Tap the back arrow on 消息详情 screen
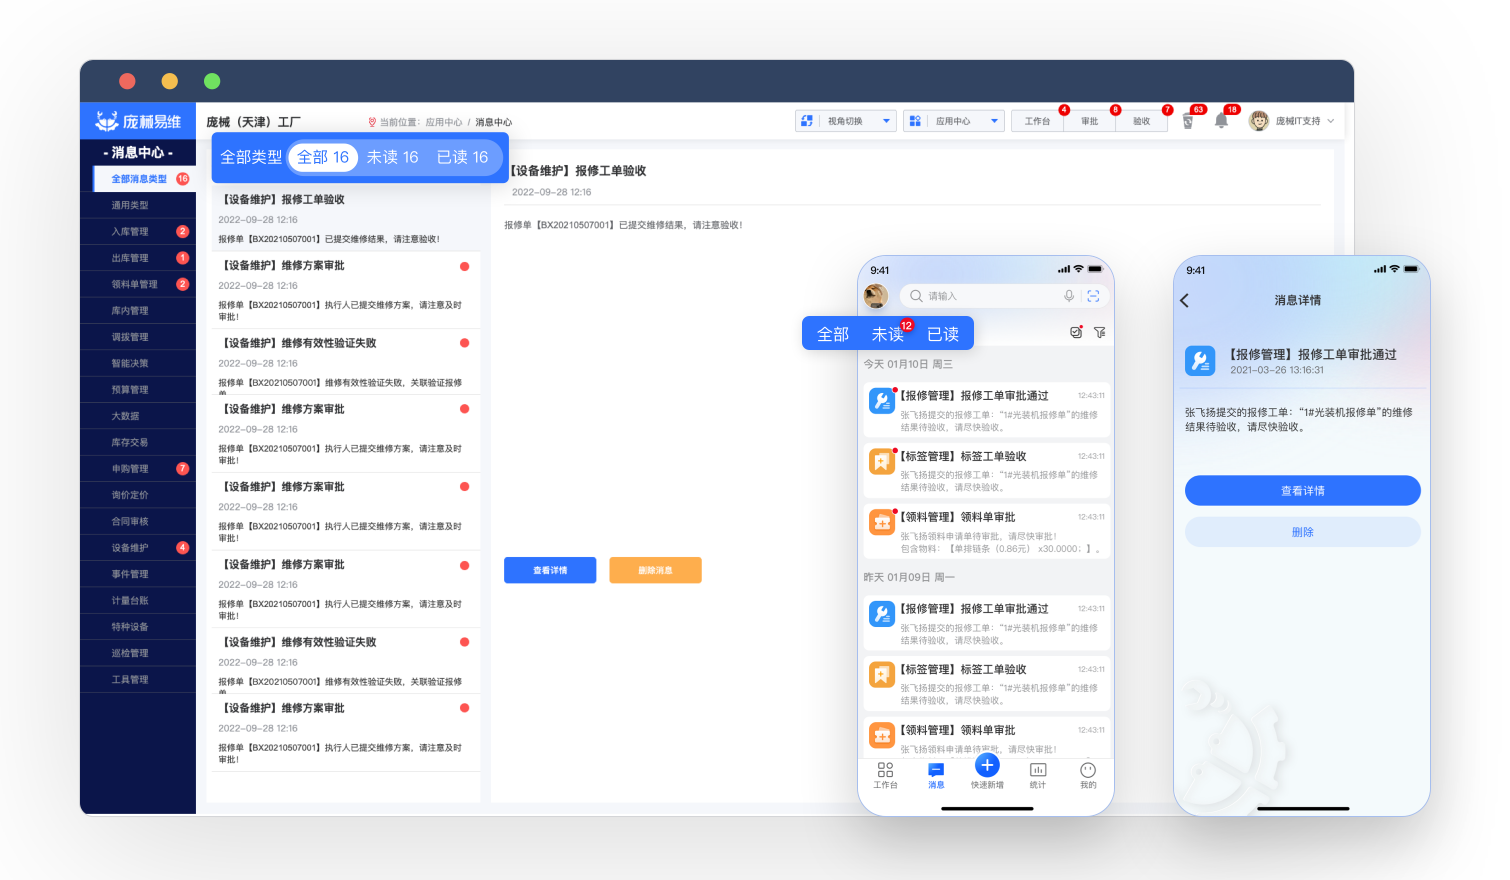The image size is (1510, 880). 1185,301
